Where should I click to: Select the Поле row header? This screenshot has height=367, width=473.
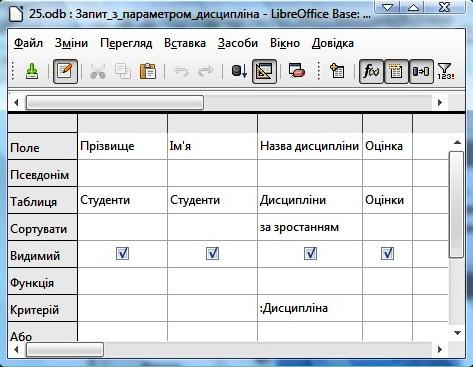tap(42, 146)
